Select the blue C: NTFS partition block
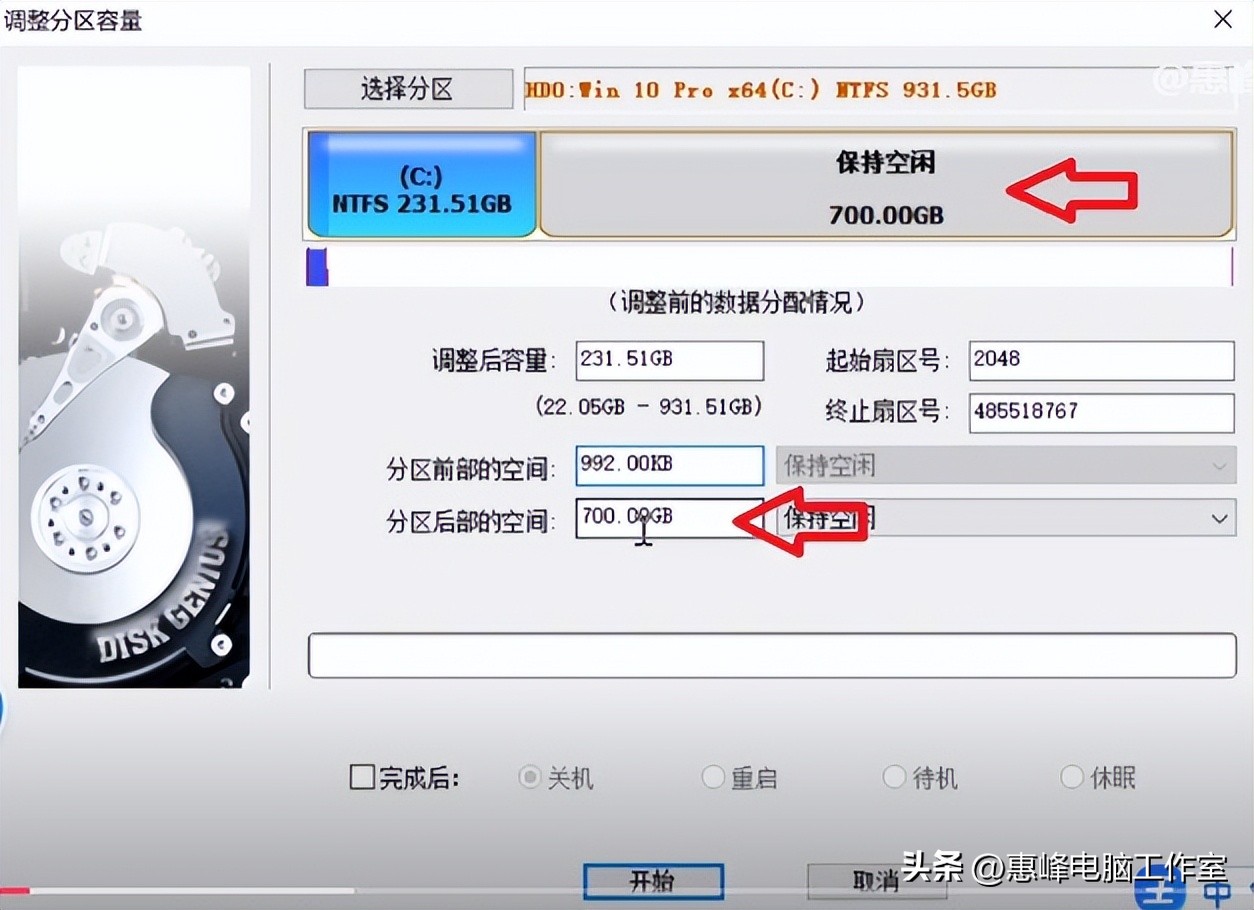 [x=422, y=184]
